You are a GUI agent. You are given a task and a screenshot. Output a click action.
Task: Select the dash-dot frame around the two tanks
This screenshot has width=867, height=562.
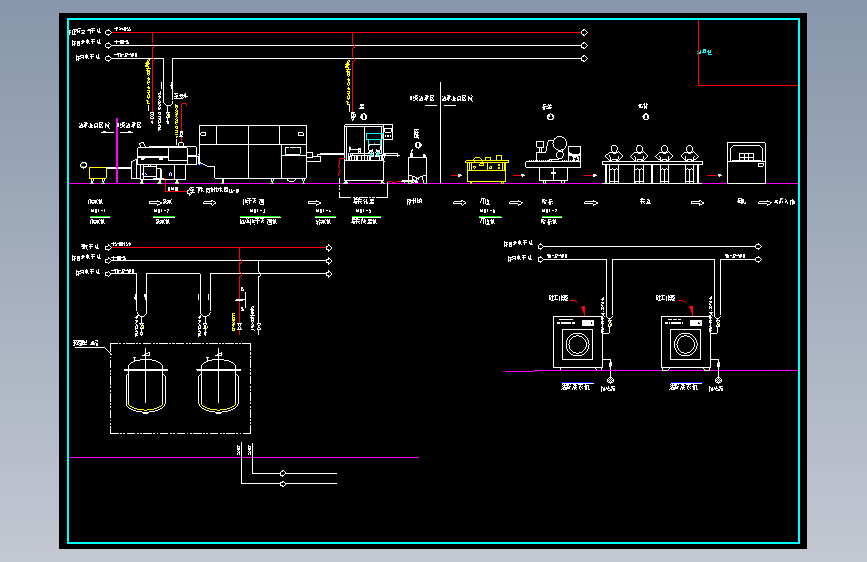point(180,388)
